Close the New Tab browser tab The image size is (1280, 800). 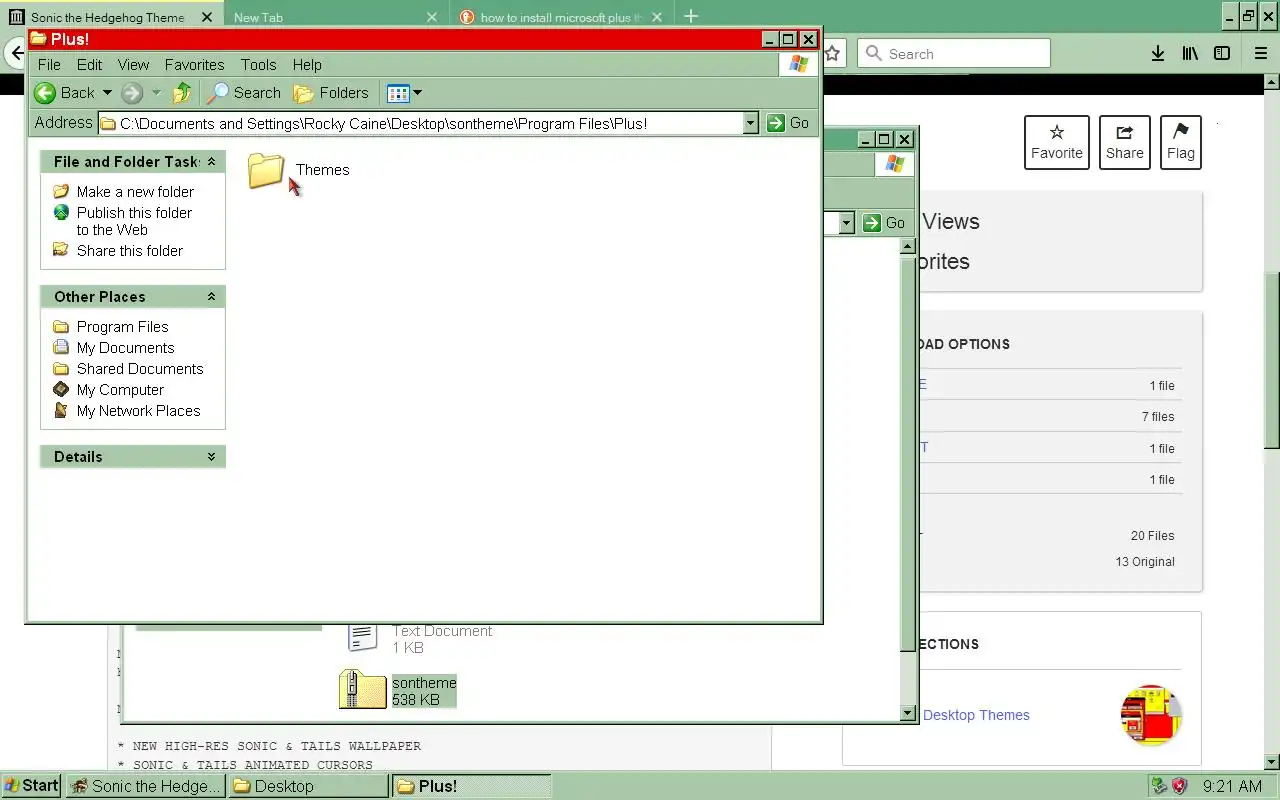pos(432,17)
